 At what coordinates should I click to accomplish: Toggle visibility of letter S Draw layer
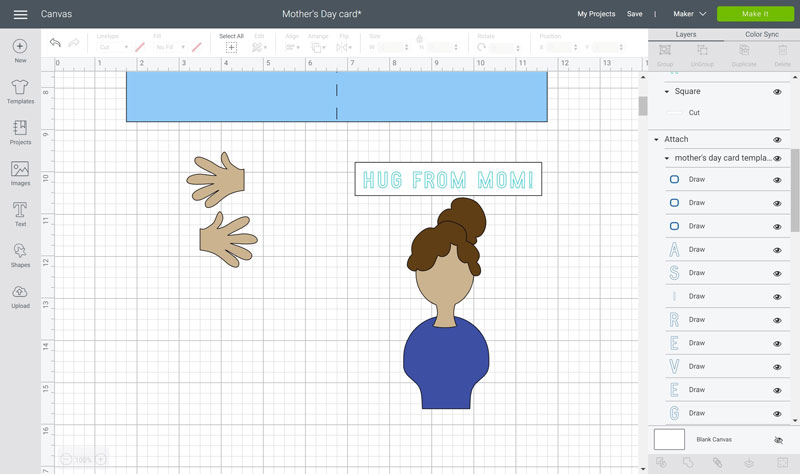777,273
